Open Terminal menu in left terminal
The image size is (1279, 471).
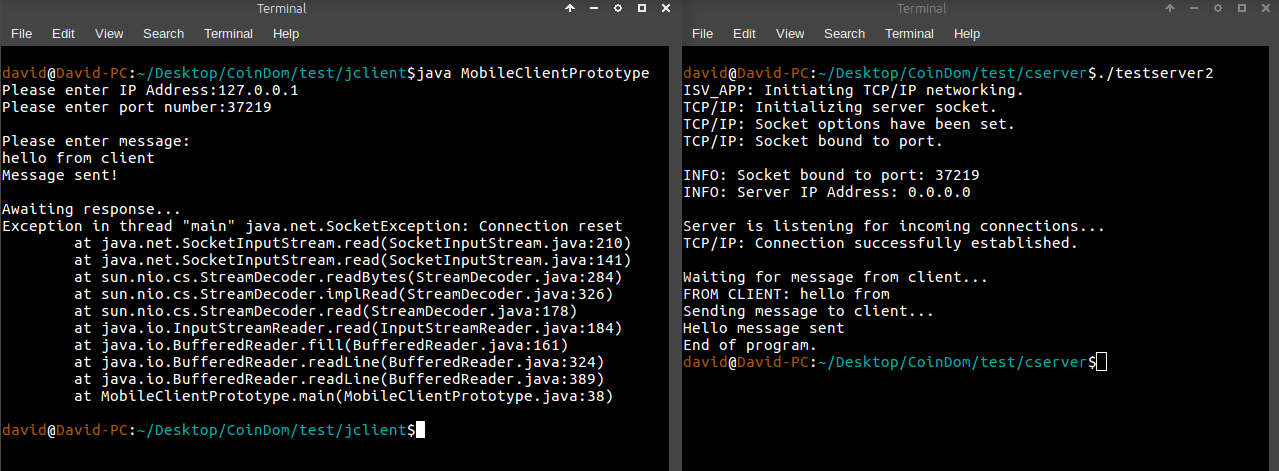coord(228,33)
